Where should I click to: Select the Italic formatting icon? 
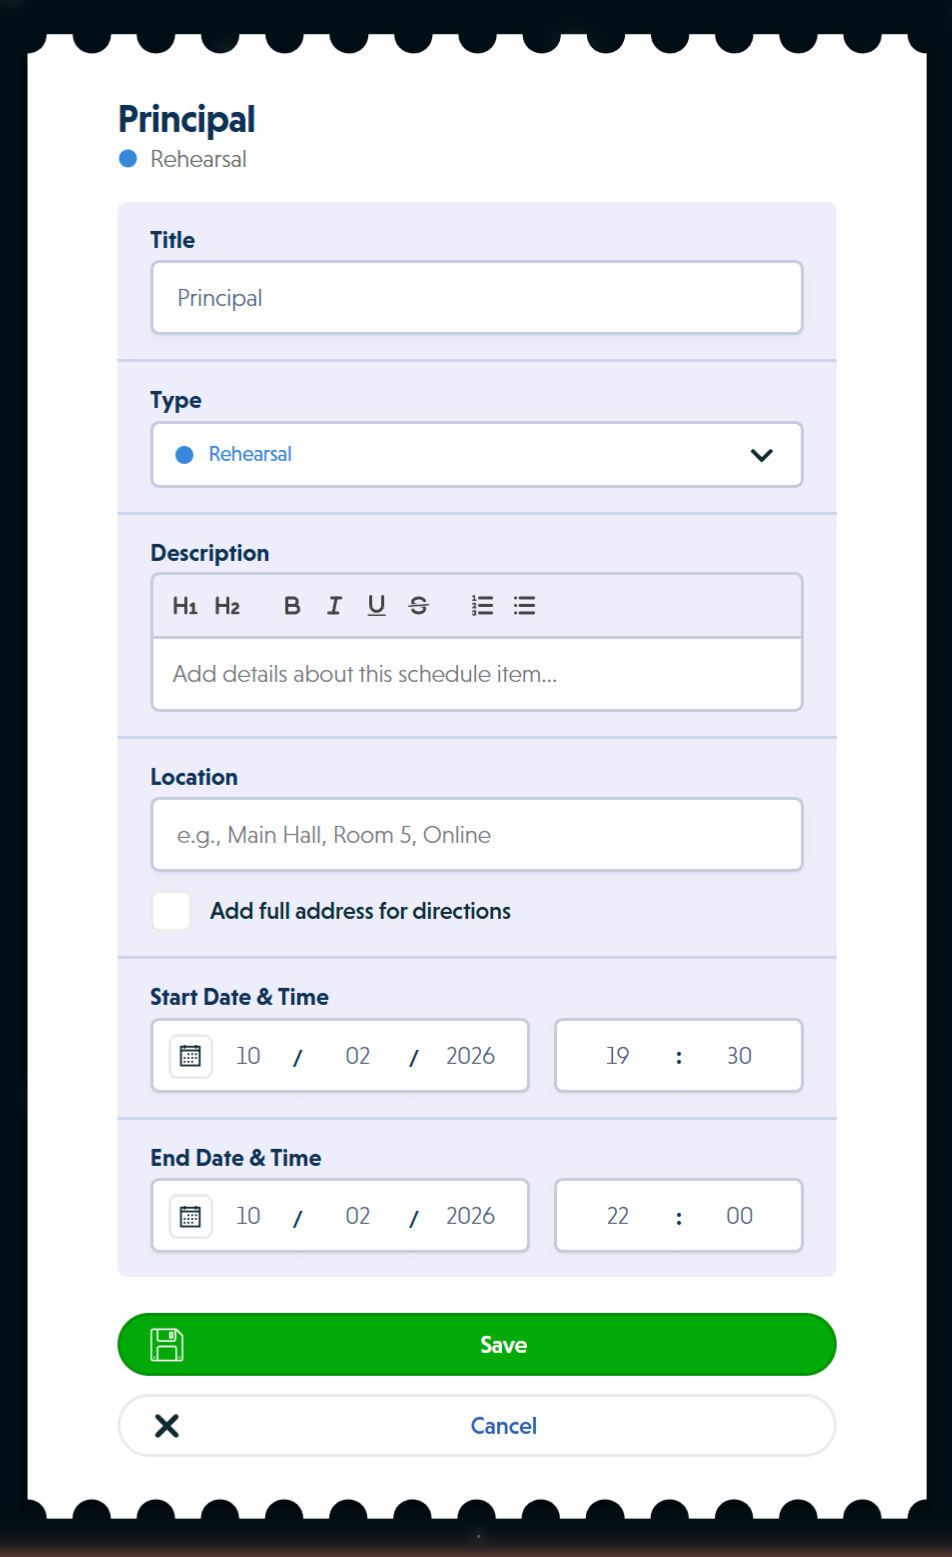(x=334, y=605)
